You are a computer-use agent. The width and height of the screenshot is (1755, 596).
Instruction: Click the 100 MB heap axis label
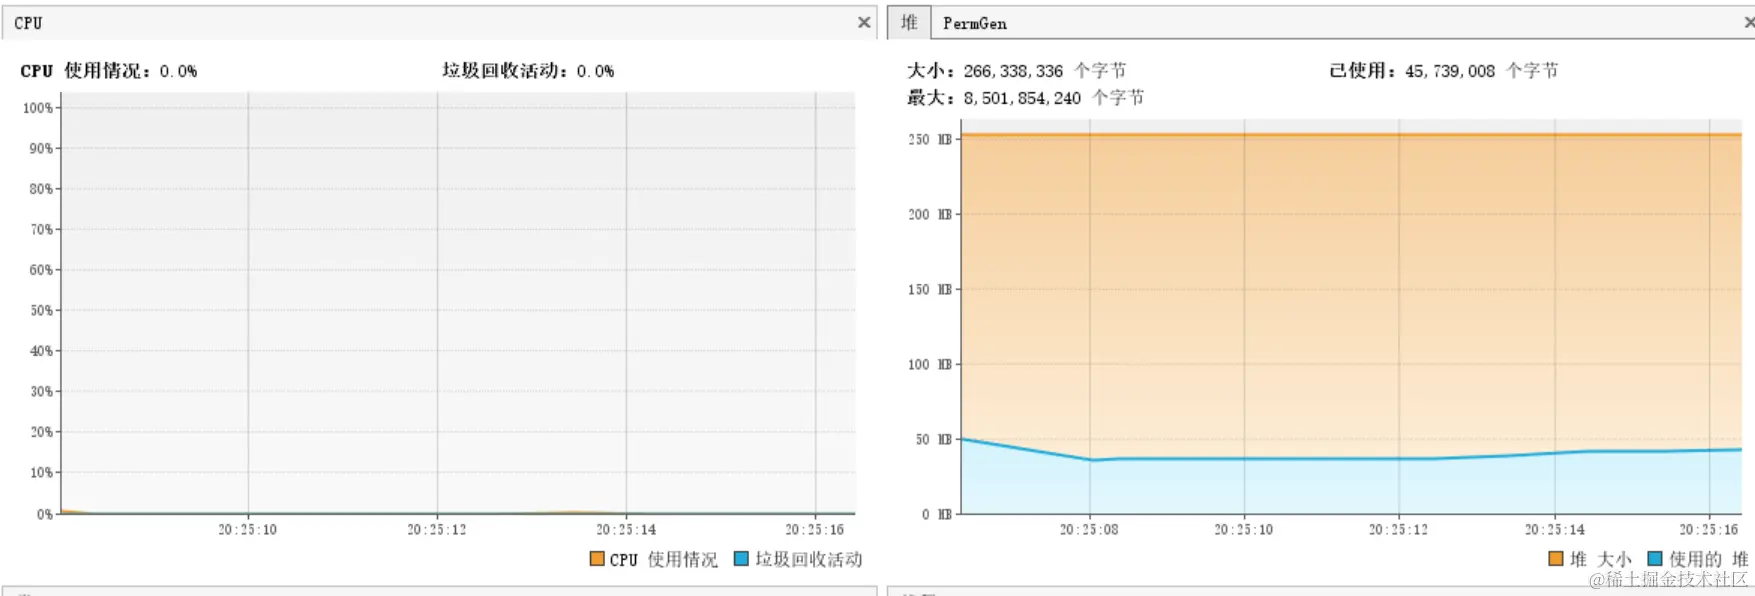pos(930,364)
